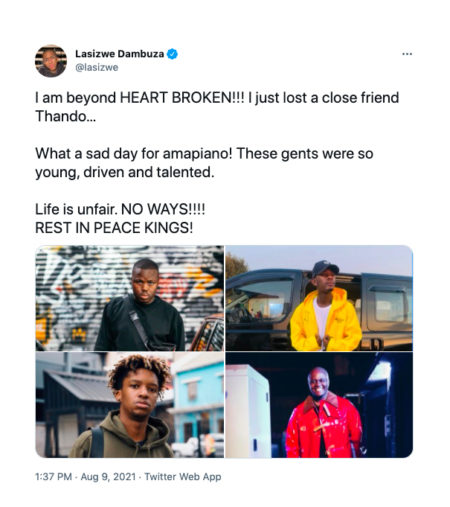Open Lasizwe Dambuza's profile avatar

click(51, 61)
